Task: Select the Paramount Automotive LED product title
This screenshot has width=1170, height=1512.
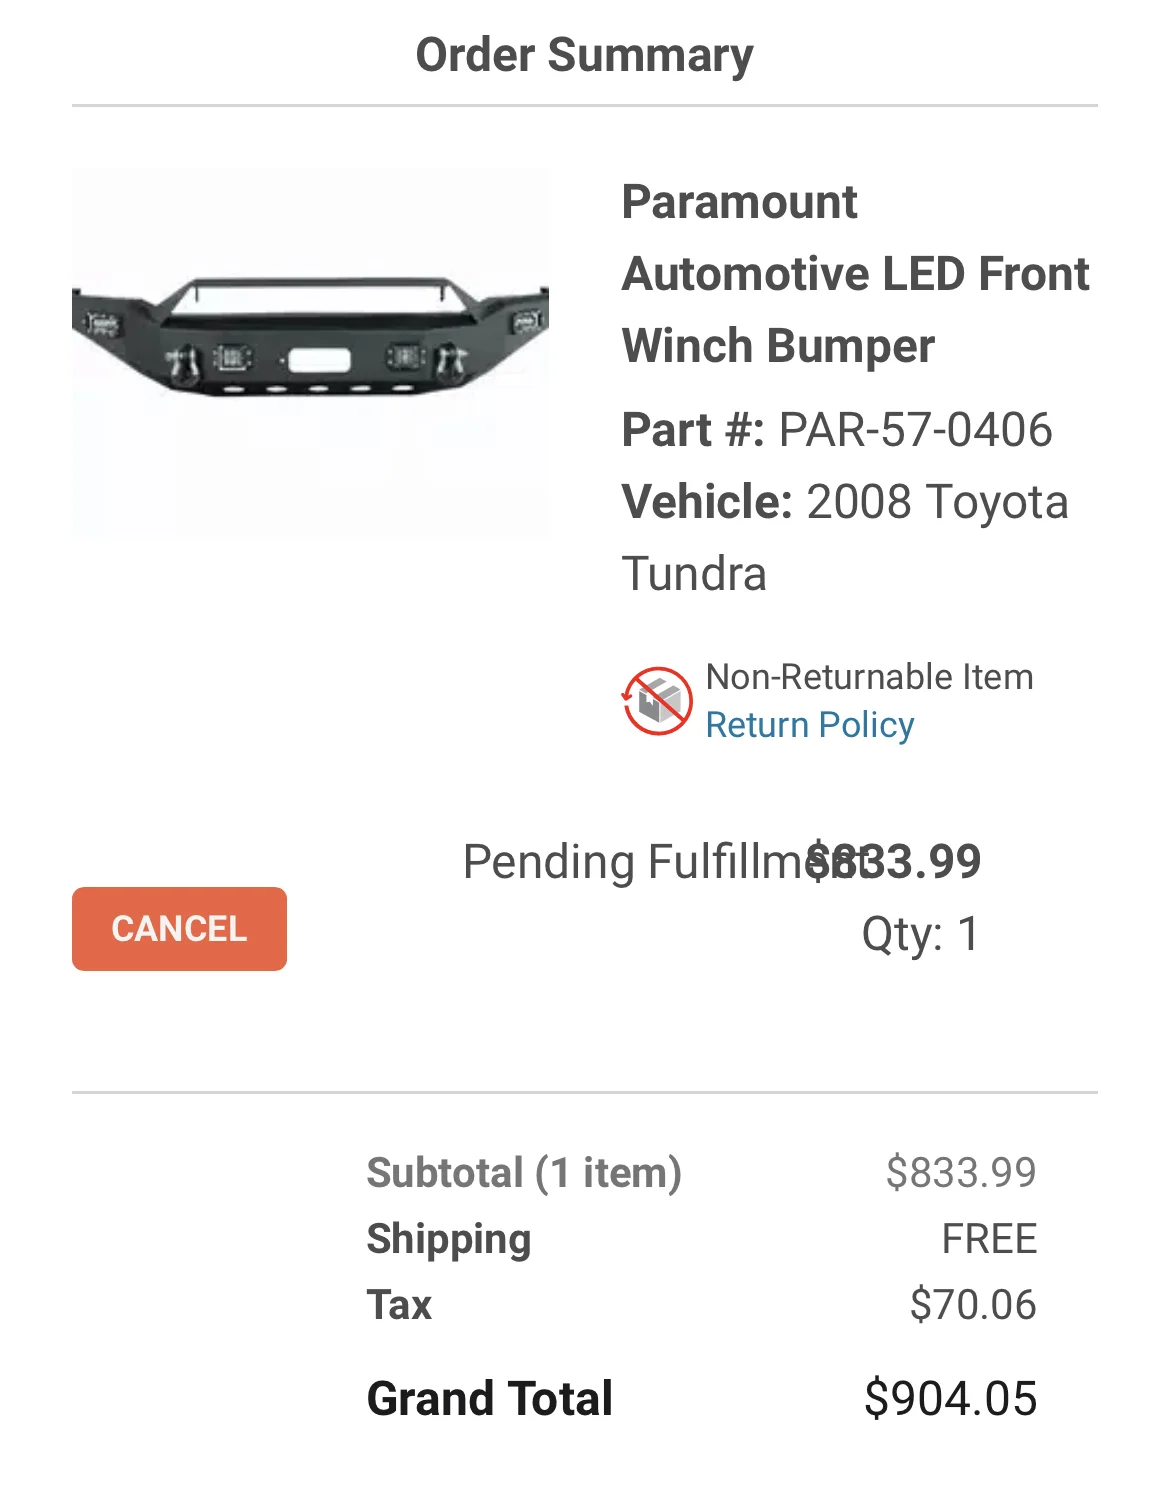Action: coord(854,274)
